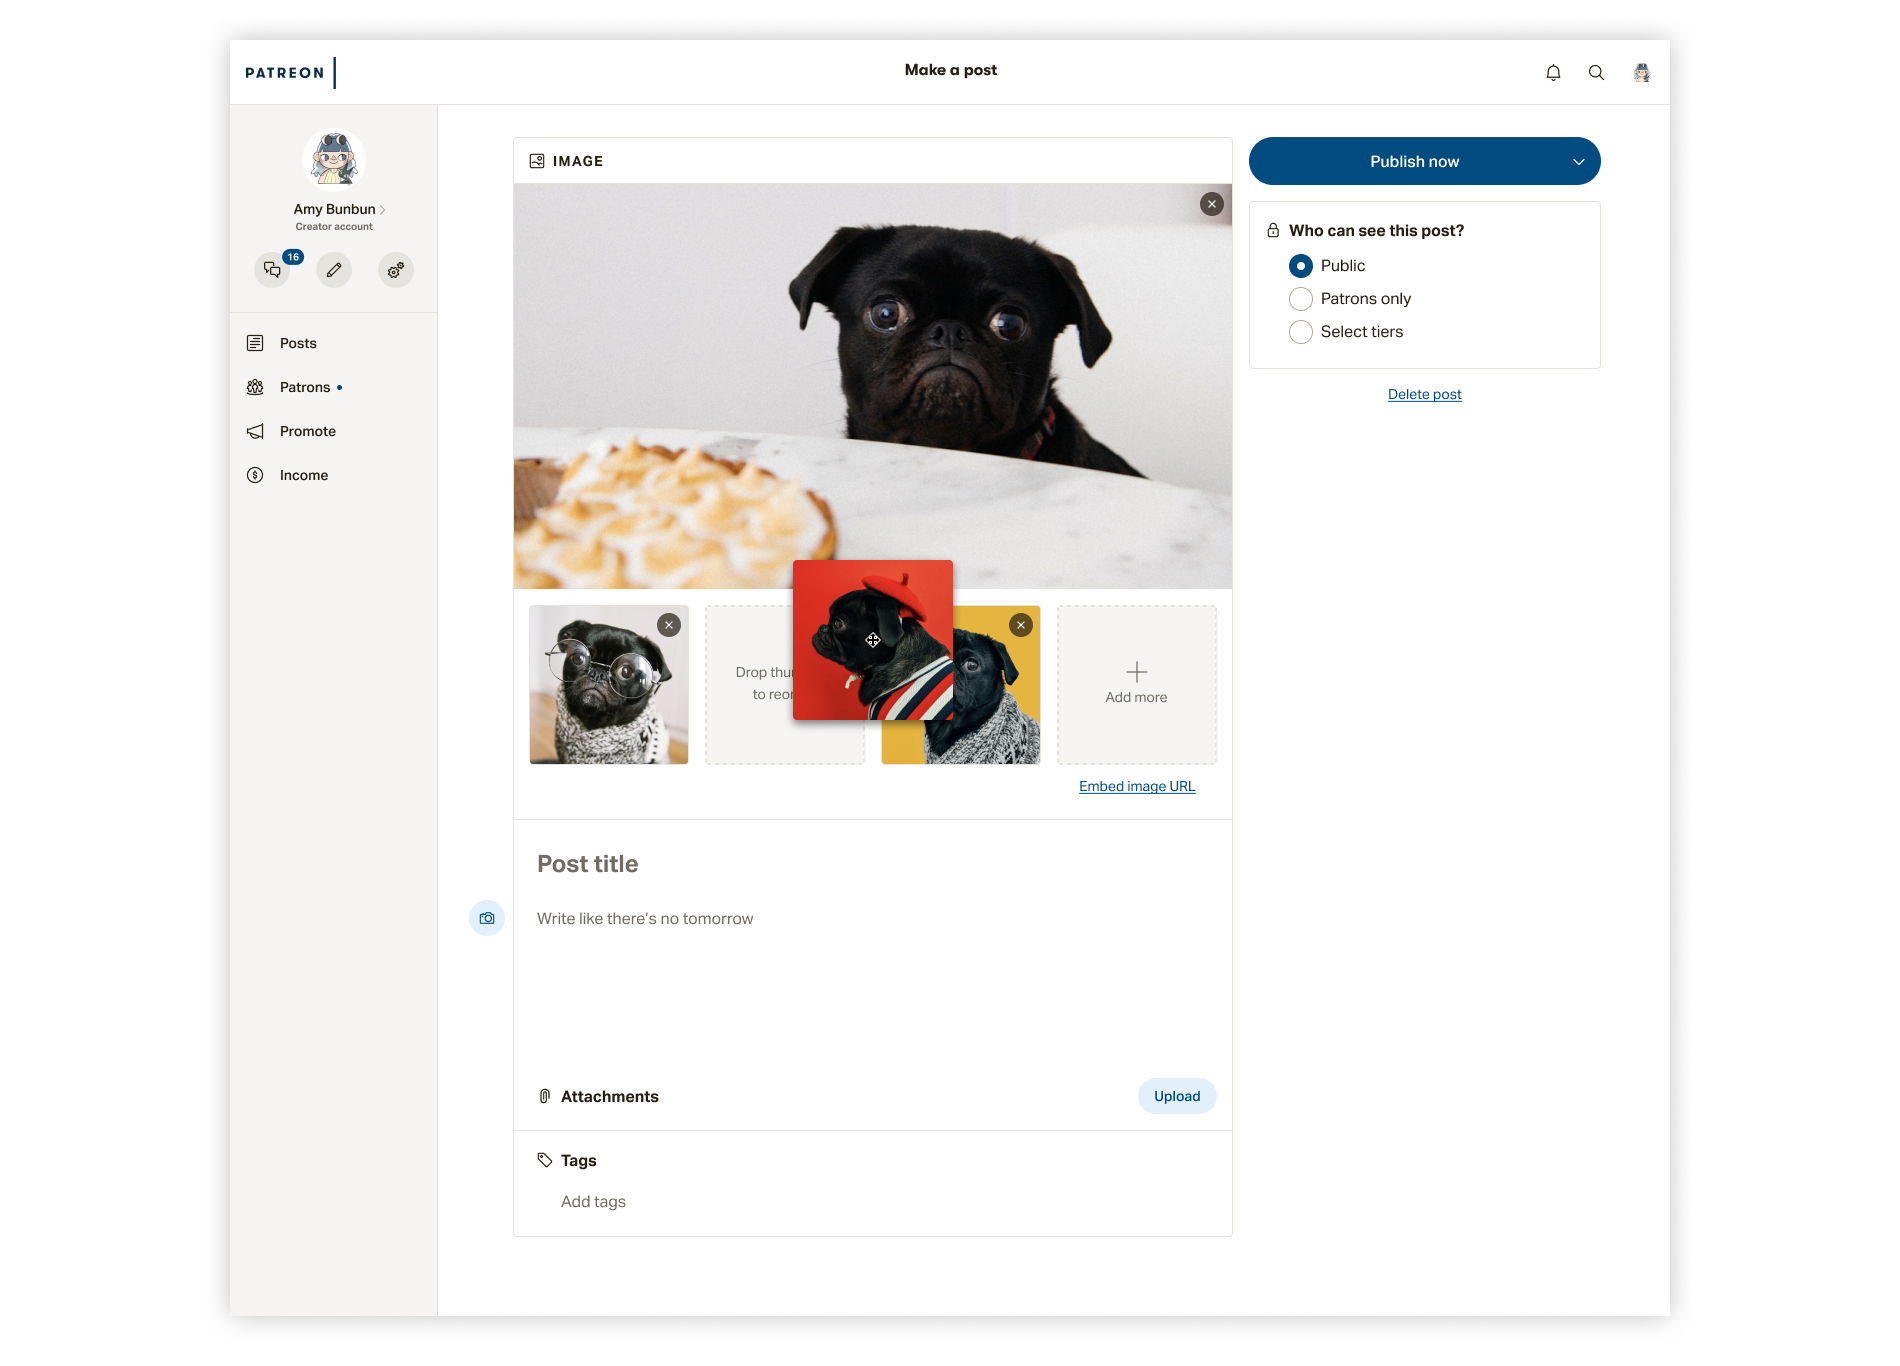The height and width of the screenshot is (1366, 1900).
Task: Click the main pug and pie image
Action: coord(873,385)
